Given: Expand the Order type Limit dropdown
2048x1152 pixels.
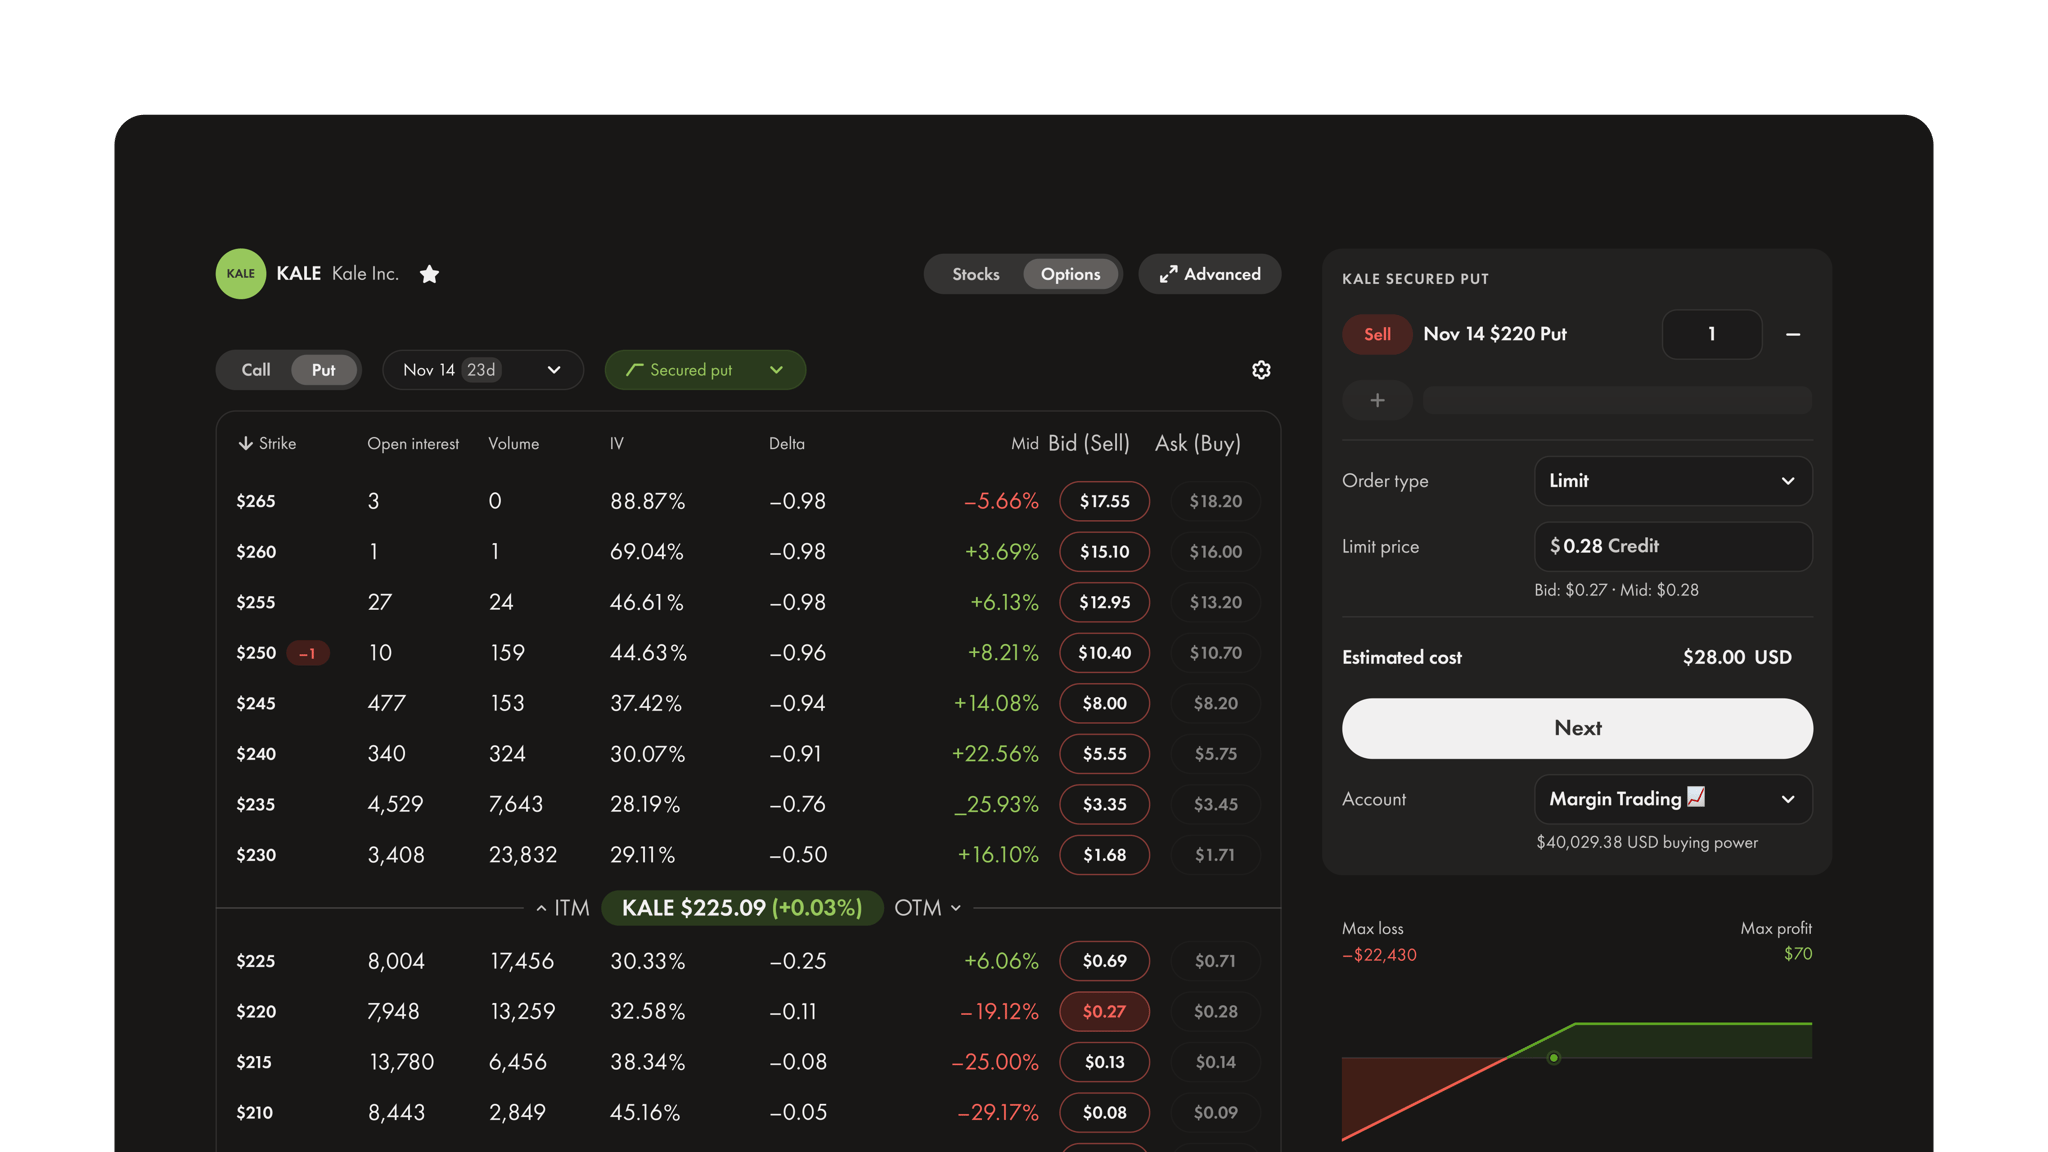Looking at the screenshot, I should click(x=1672, y=481).
